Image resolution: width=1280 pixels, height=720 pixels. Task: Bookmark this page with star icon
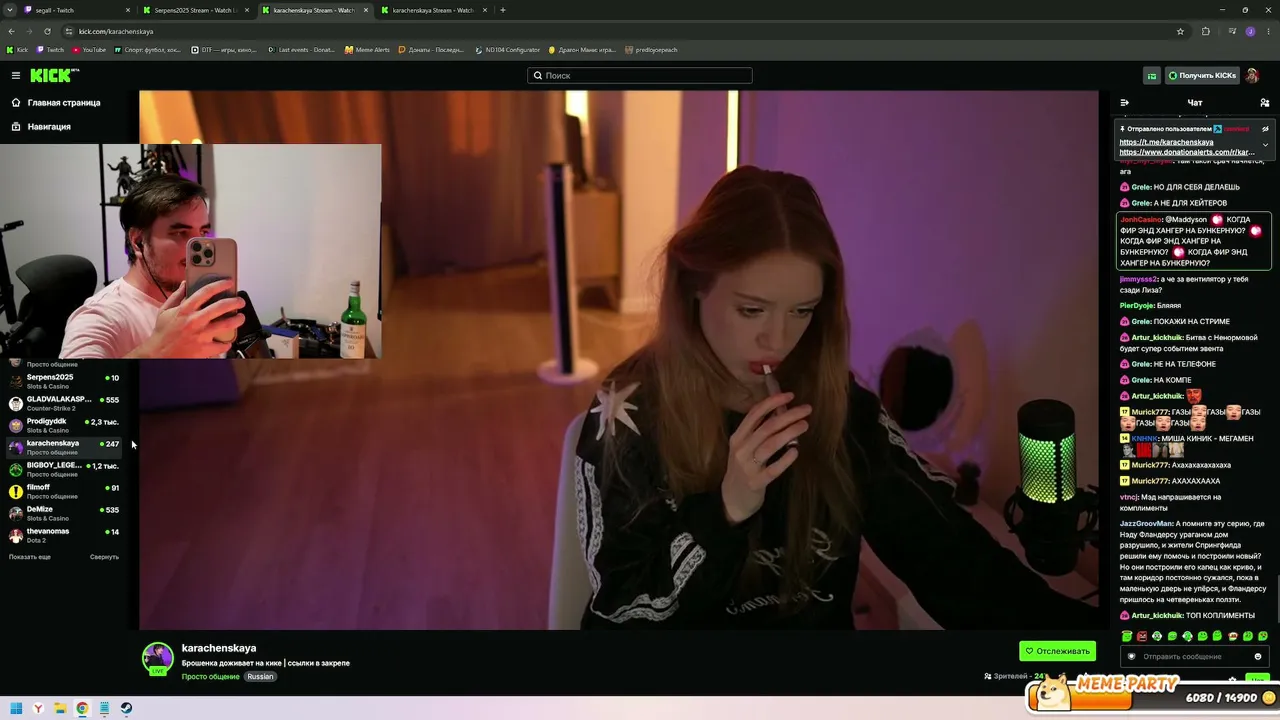(1180, 31)
